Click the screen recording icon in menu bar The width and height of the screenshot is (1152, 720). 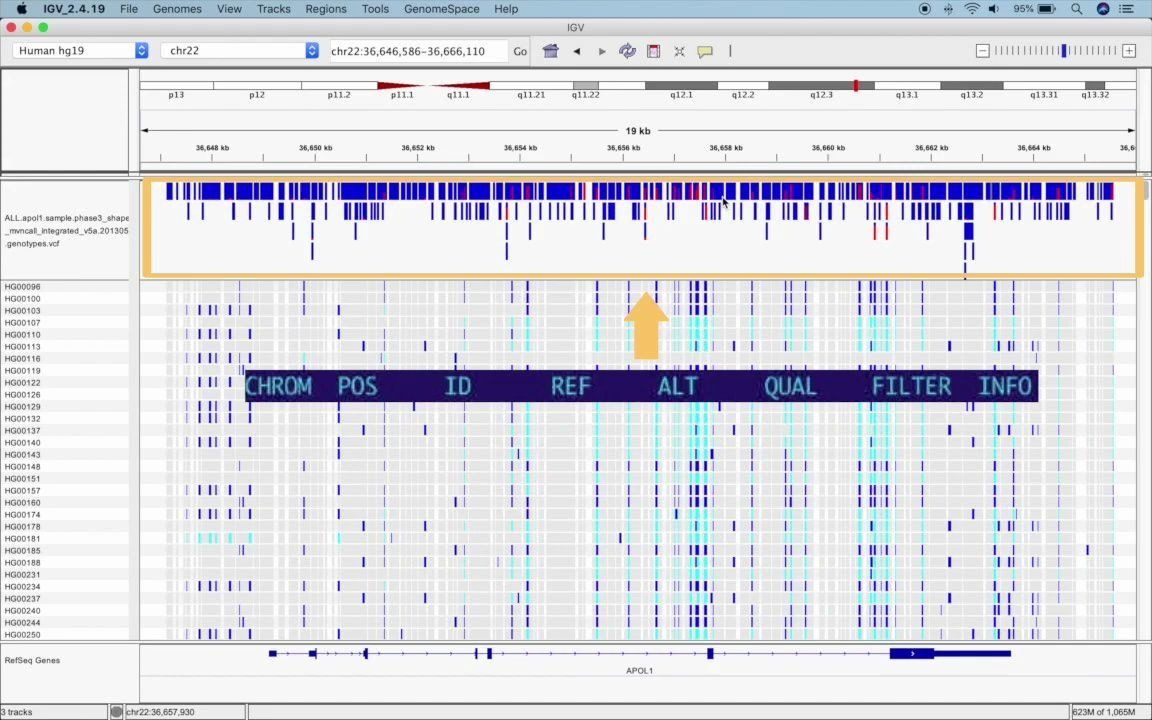(924, 9)
